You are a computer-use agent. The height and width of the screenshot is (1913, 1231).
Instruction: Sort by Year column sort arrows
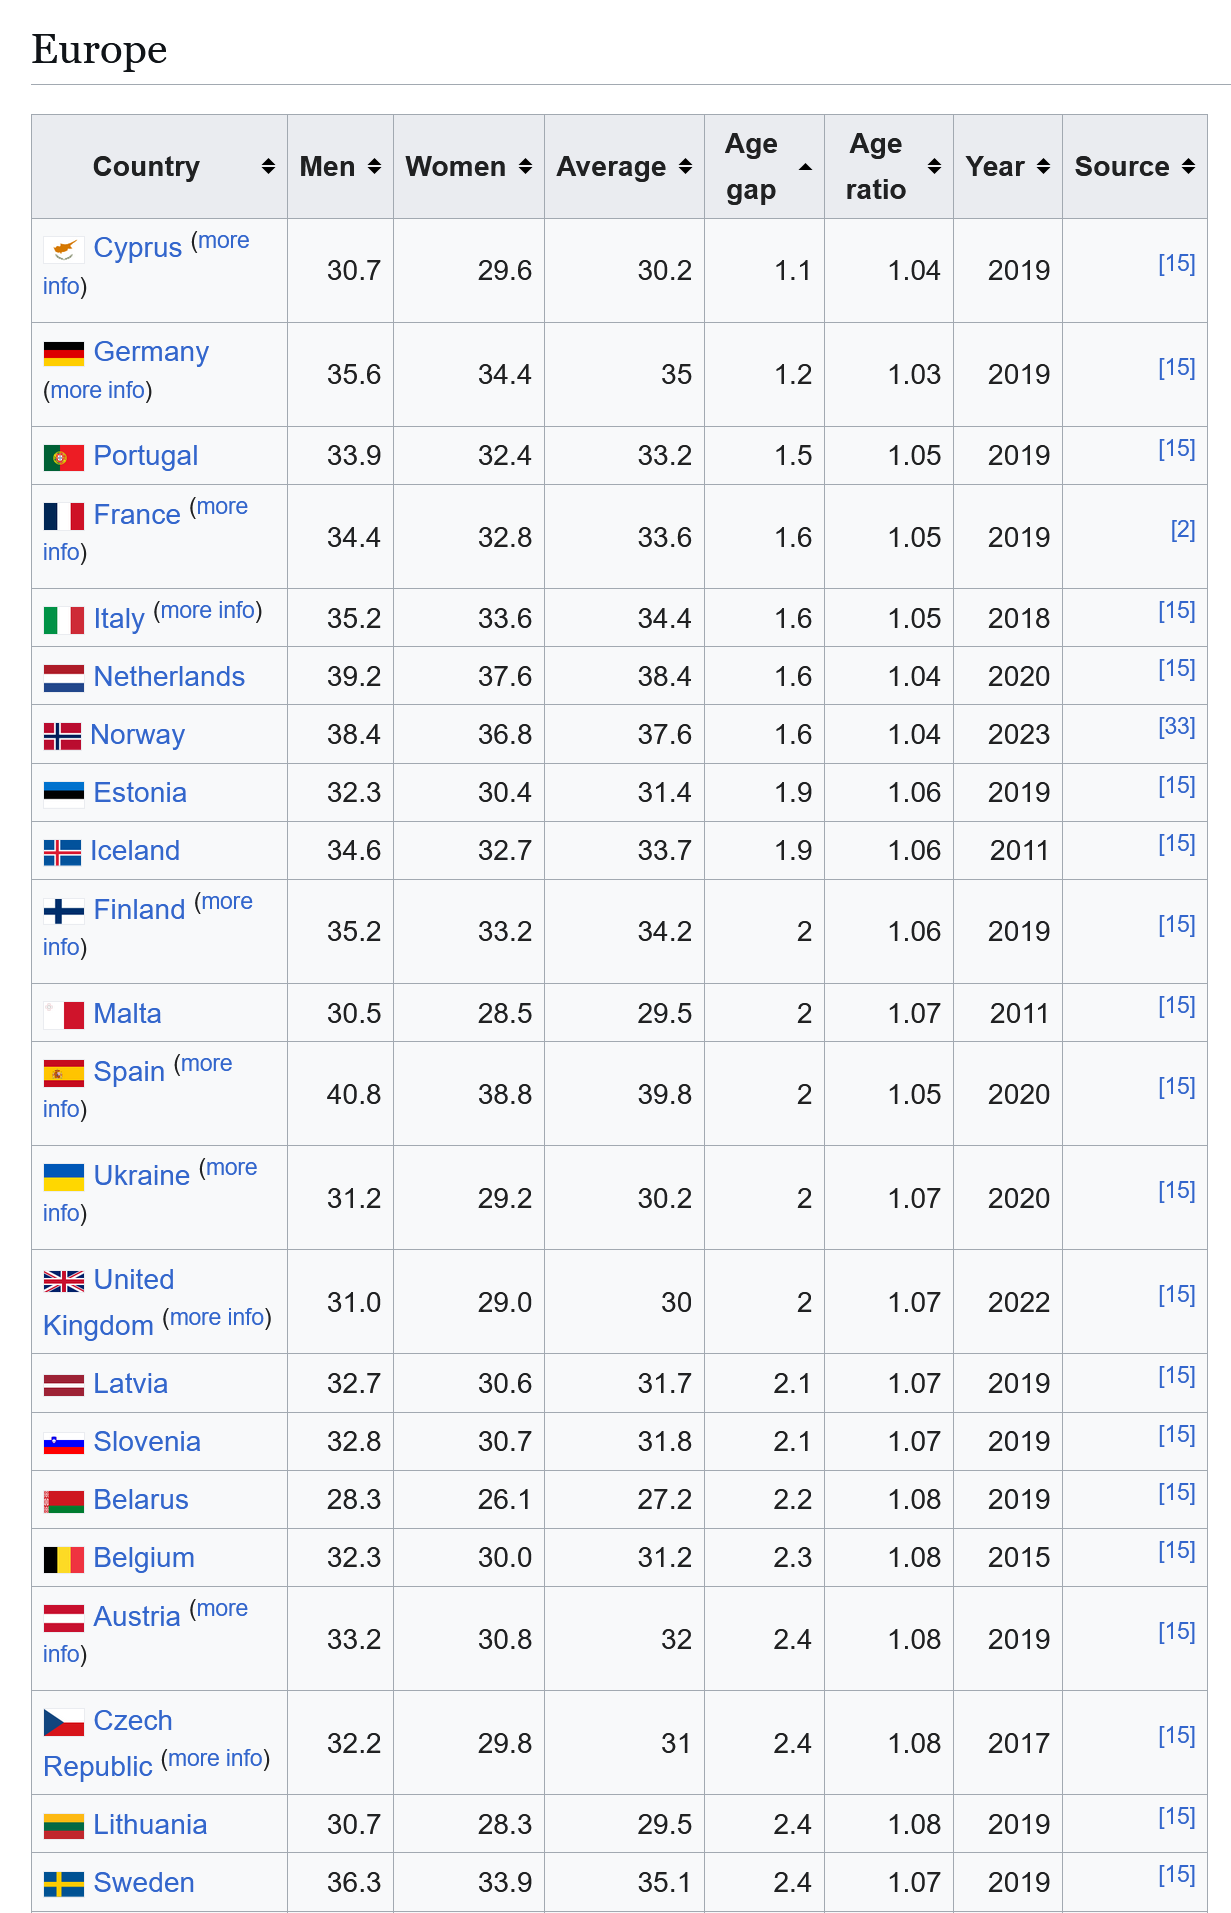1043,167
